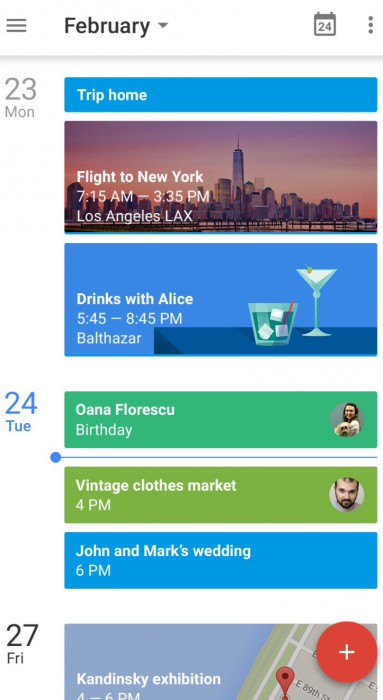
Task: Open the February month title
Action: pos(107,26)
